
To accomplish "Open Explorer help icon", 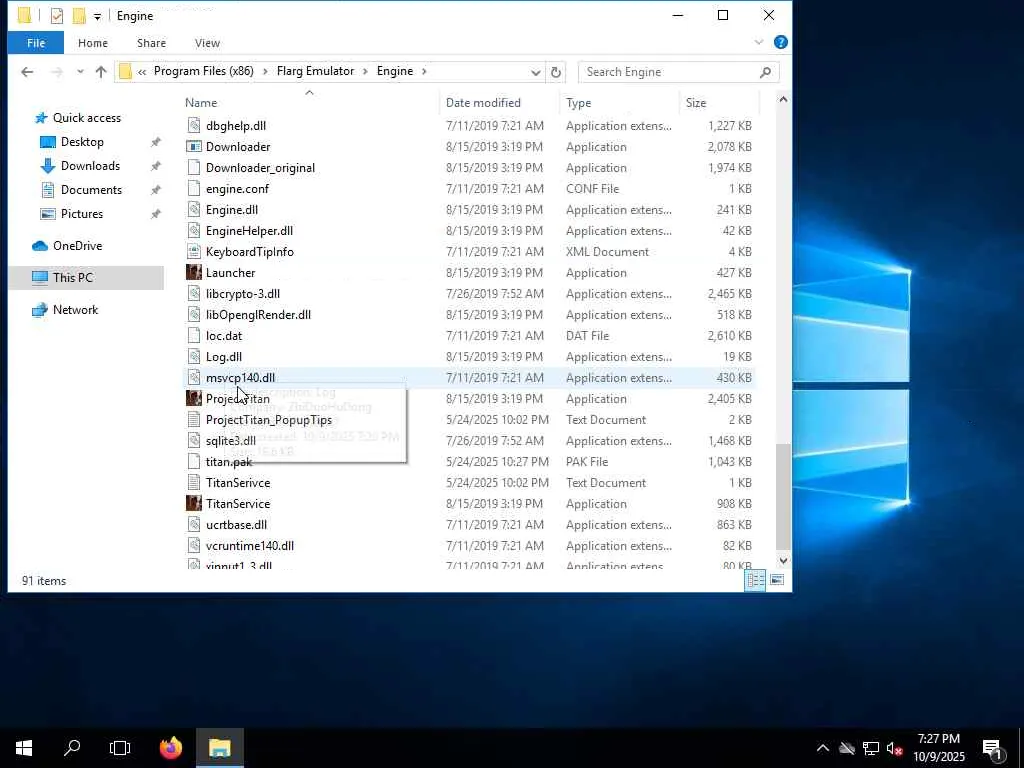I will 780,42.
